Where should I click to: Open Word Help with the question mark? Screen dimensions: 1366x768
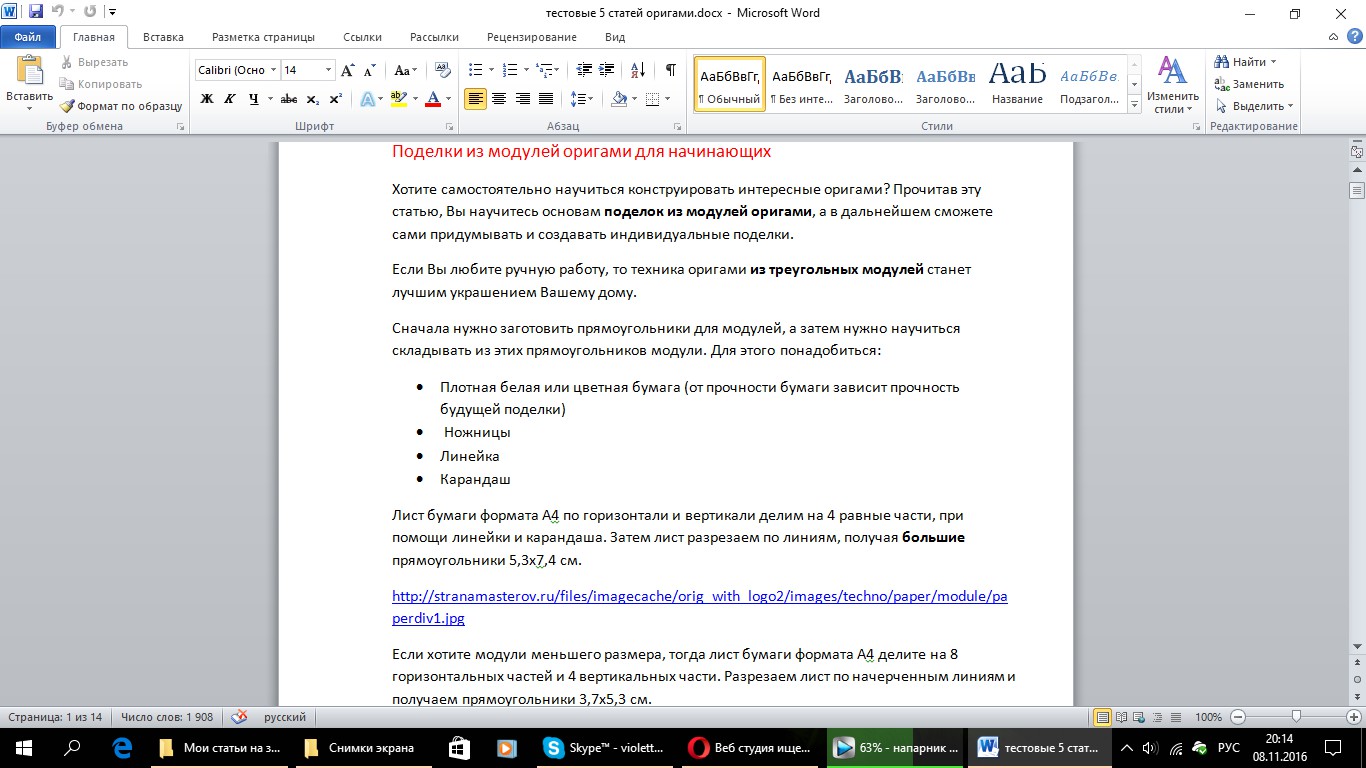tap(1354, 37)
